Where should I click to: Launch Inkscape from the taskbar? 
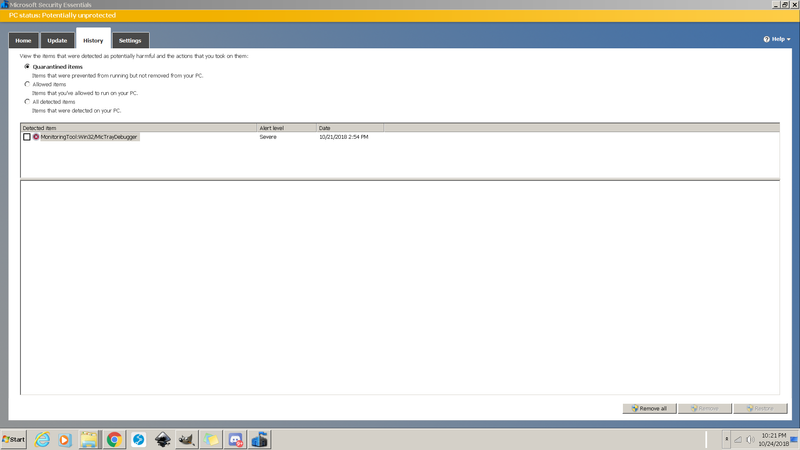[x=163, y=439]
